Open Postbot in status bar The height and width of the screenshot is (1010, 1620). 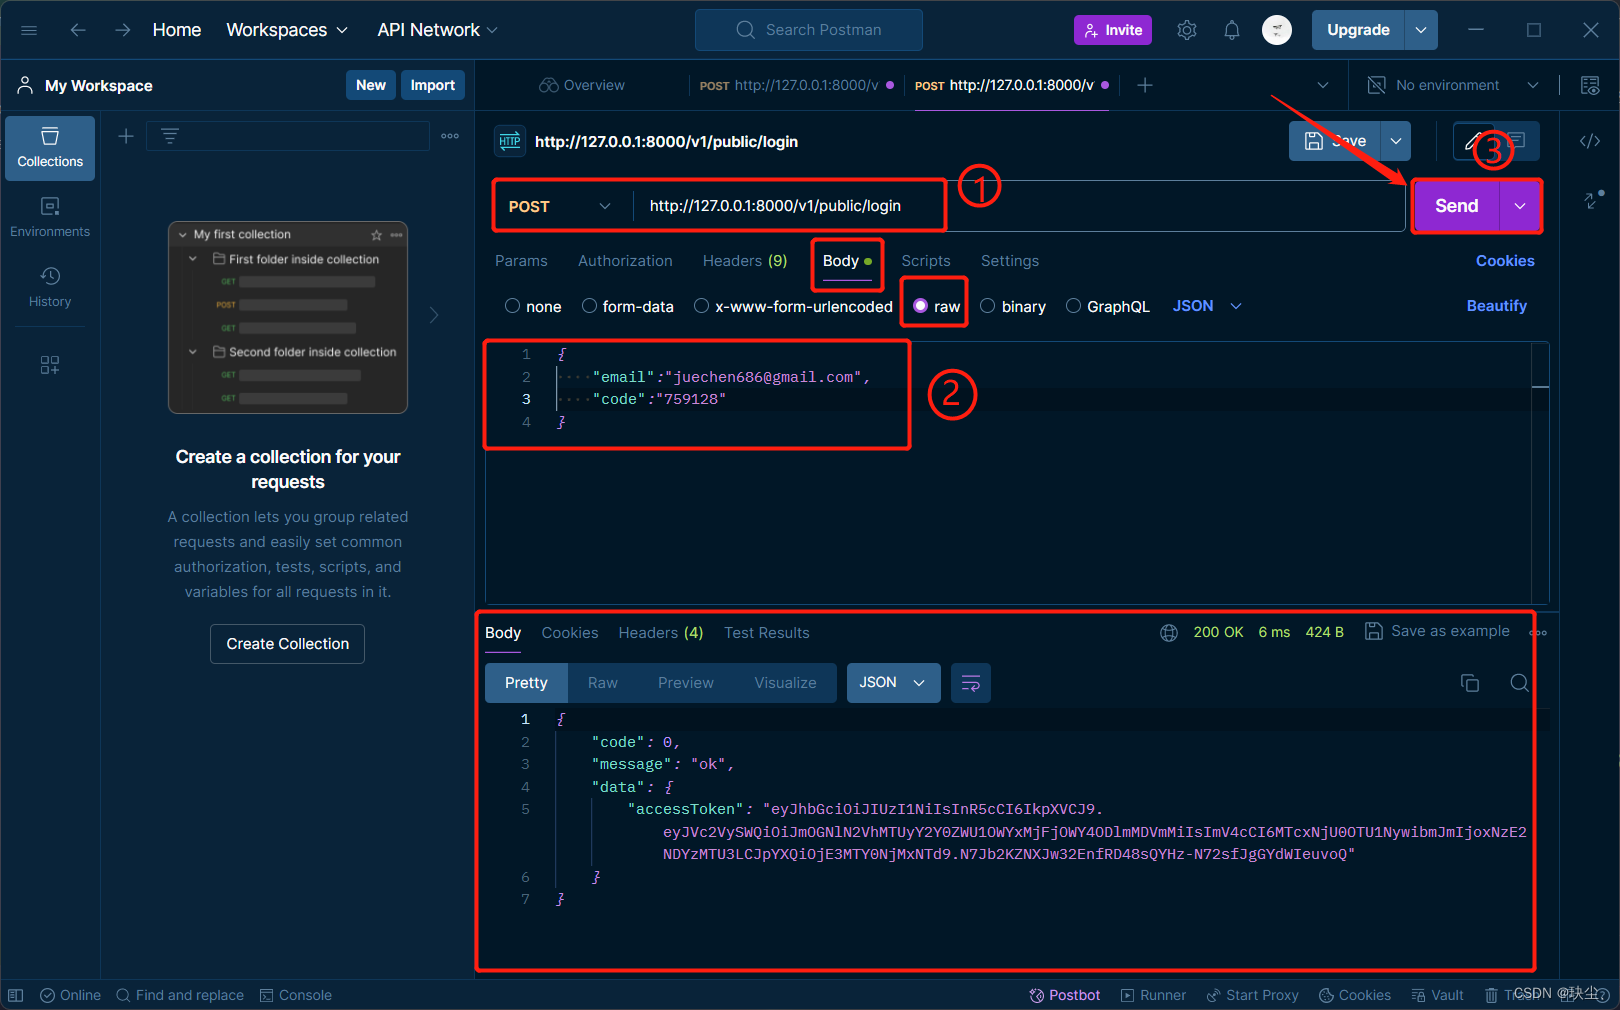click(x=1065, y=995)
